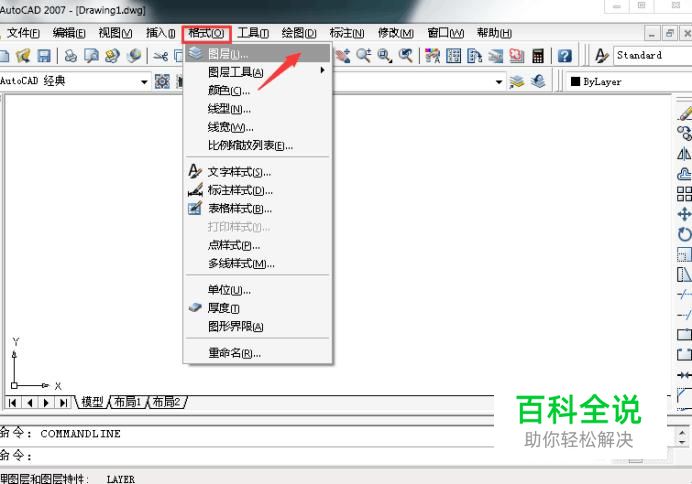
Task: Open the Properties palette icon
Action: click(x=432, y=56)
